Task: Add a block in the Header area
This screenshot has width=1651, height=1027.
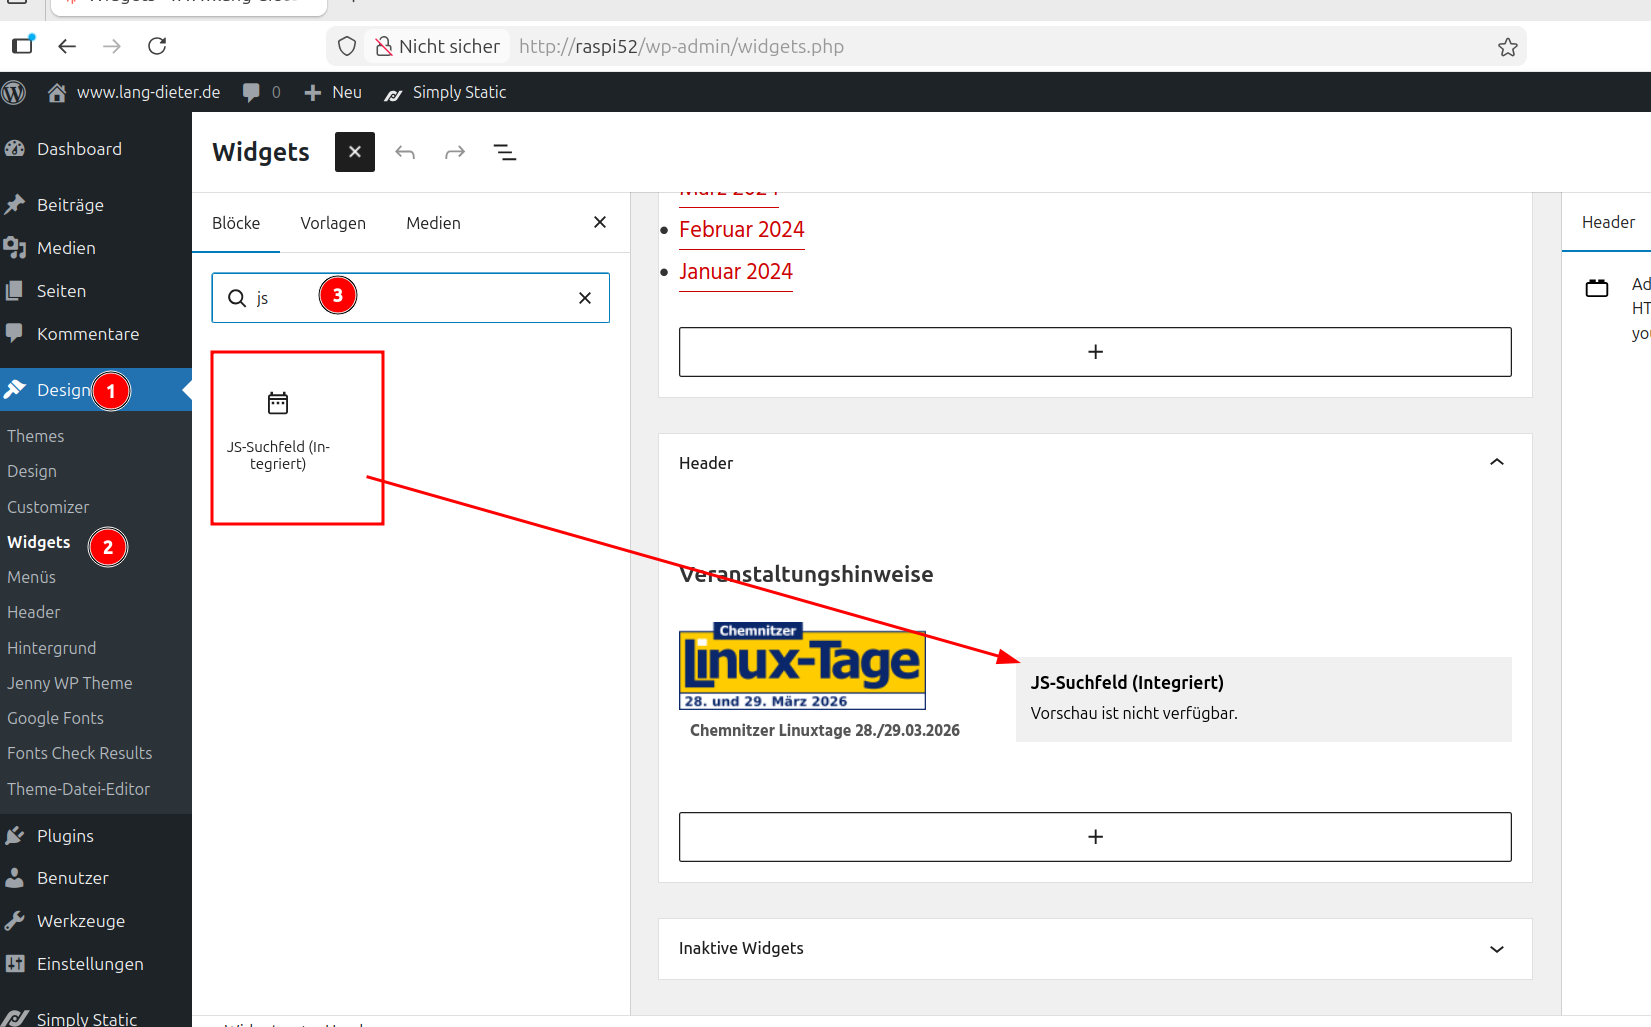Action: (1095, 837)
